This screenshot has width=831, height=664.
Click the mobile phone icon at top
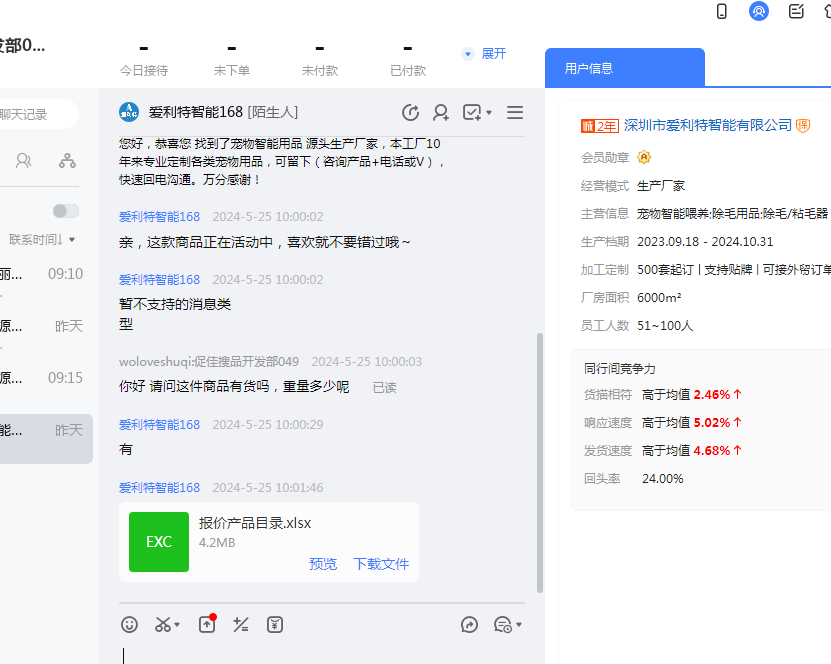point(722,11)
